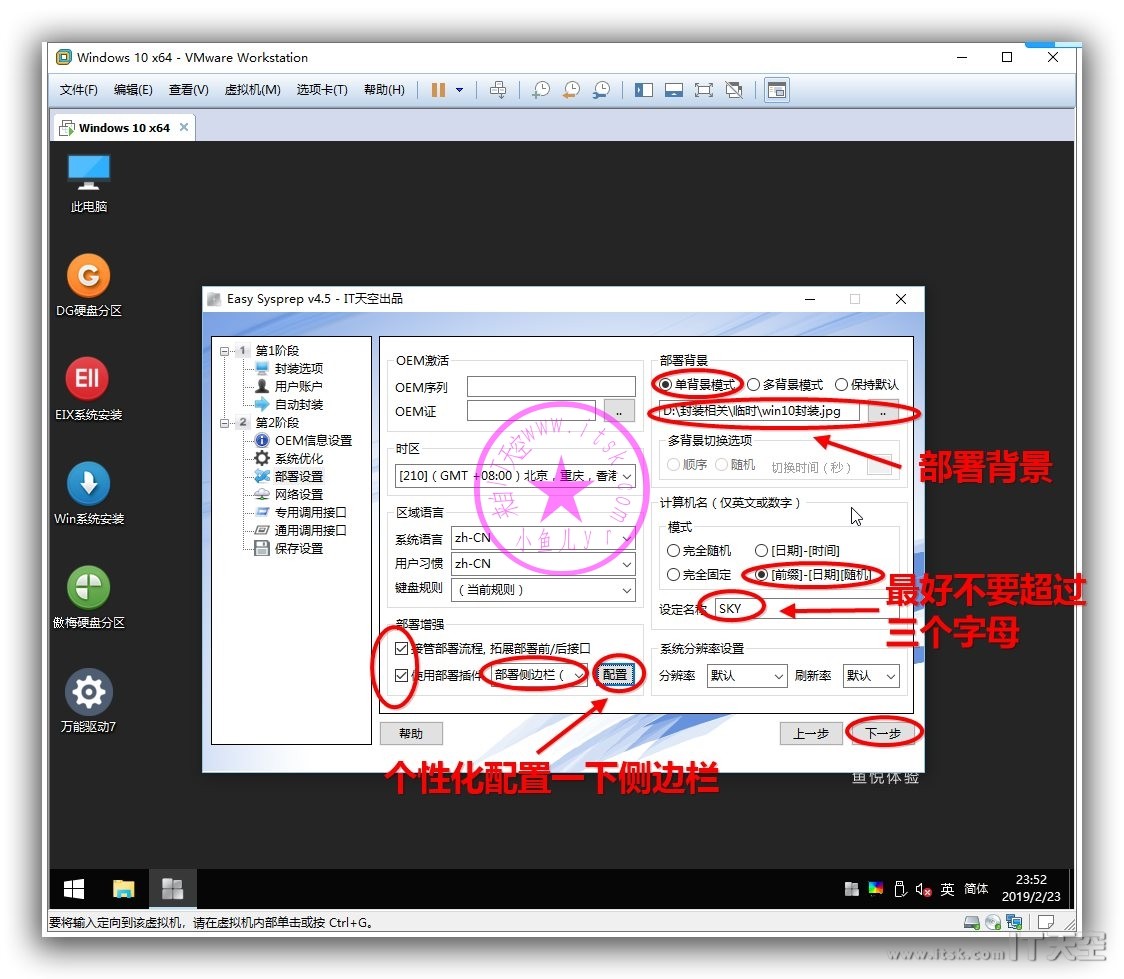Screen dimensions: 1124x979
Task: Click the 配置 button
Action: pyautogui.click(x=615, y=675)
